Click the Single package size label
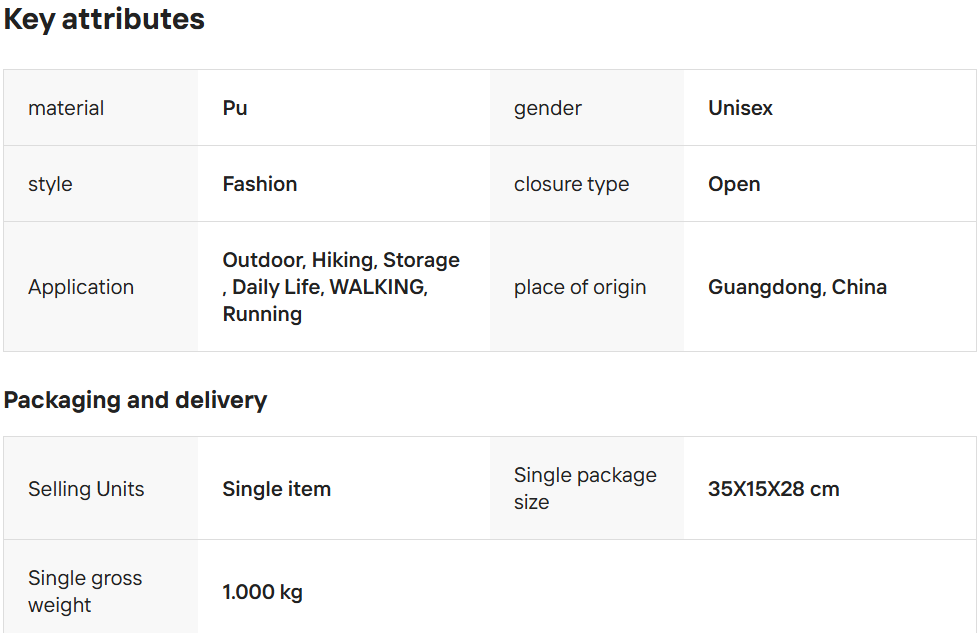978x633 pixels. coord(585,488)
